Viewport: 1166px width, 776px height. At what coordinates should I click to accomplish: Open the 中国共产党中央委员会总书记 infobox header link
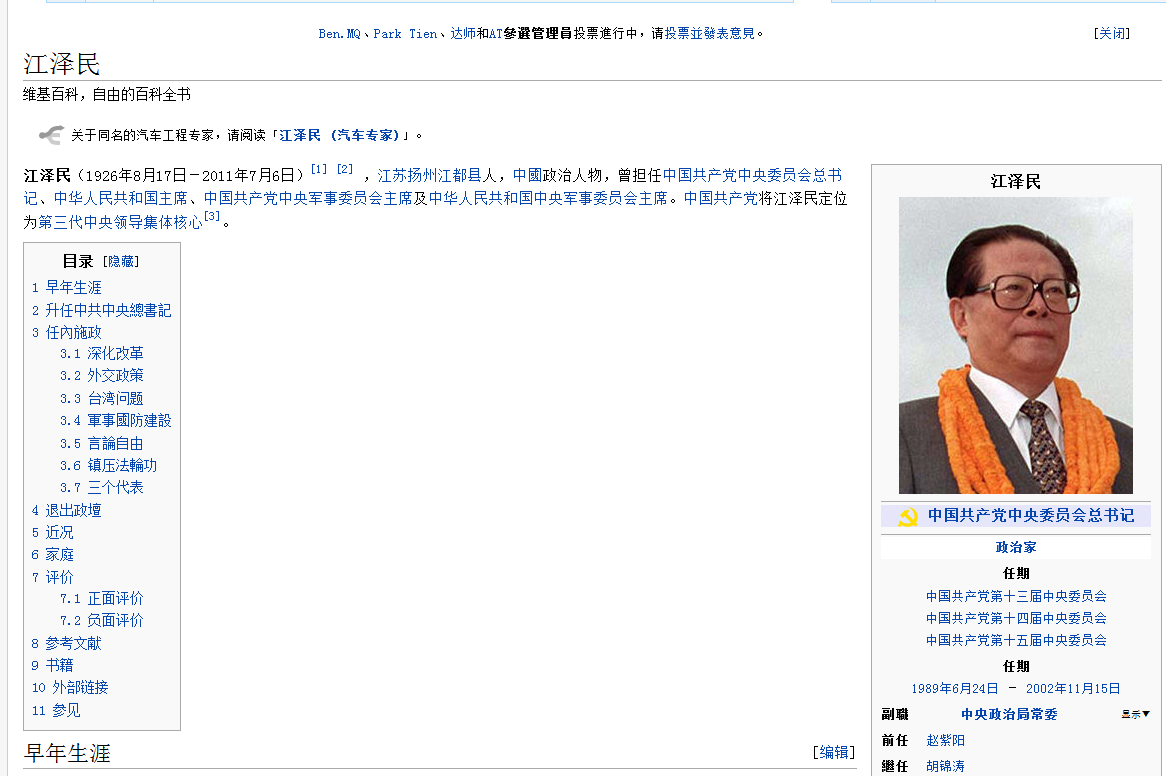(1030, 516)
